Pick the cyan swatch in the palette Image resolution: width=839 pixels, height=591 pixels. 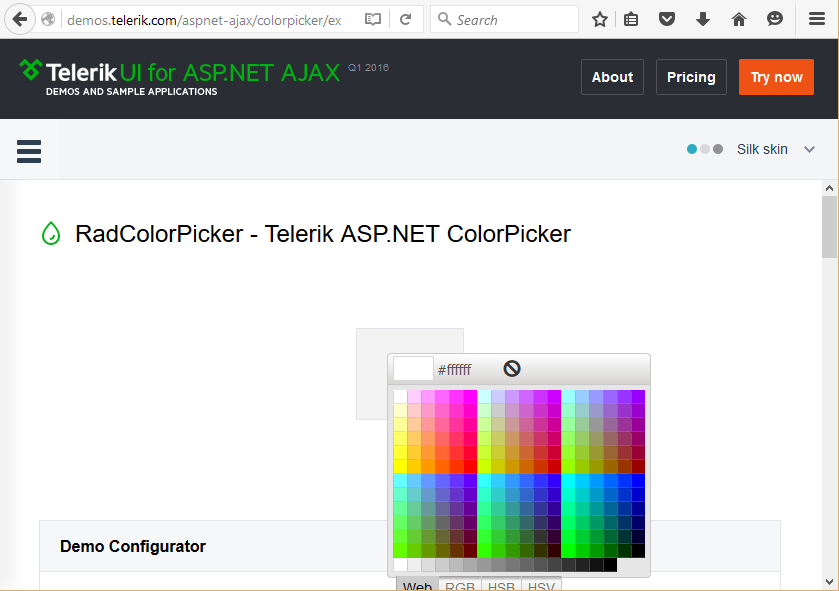[x=568, y=480]
